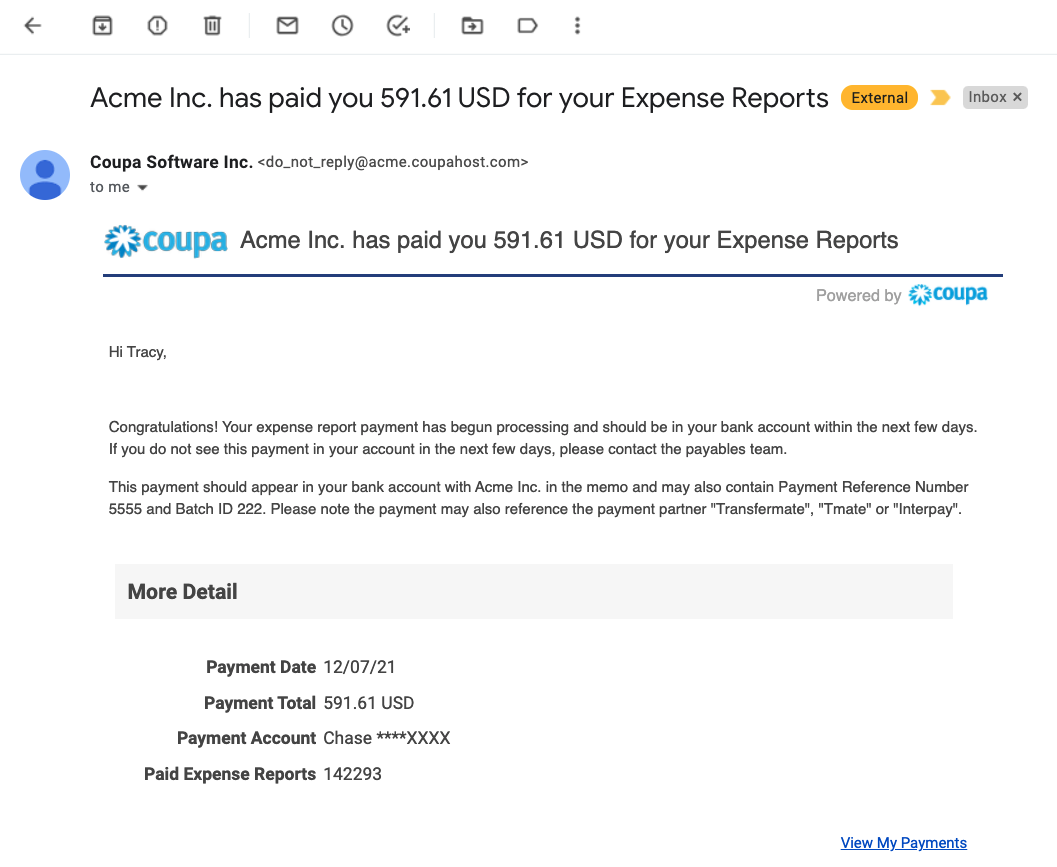Click the More Detail section header

point(534,591)
